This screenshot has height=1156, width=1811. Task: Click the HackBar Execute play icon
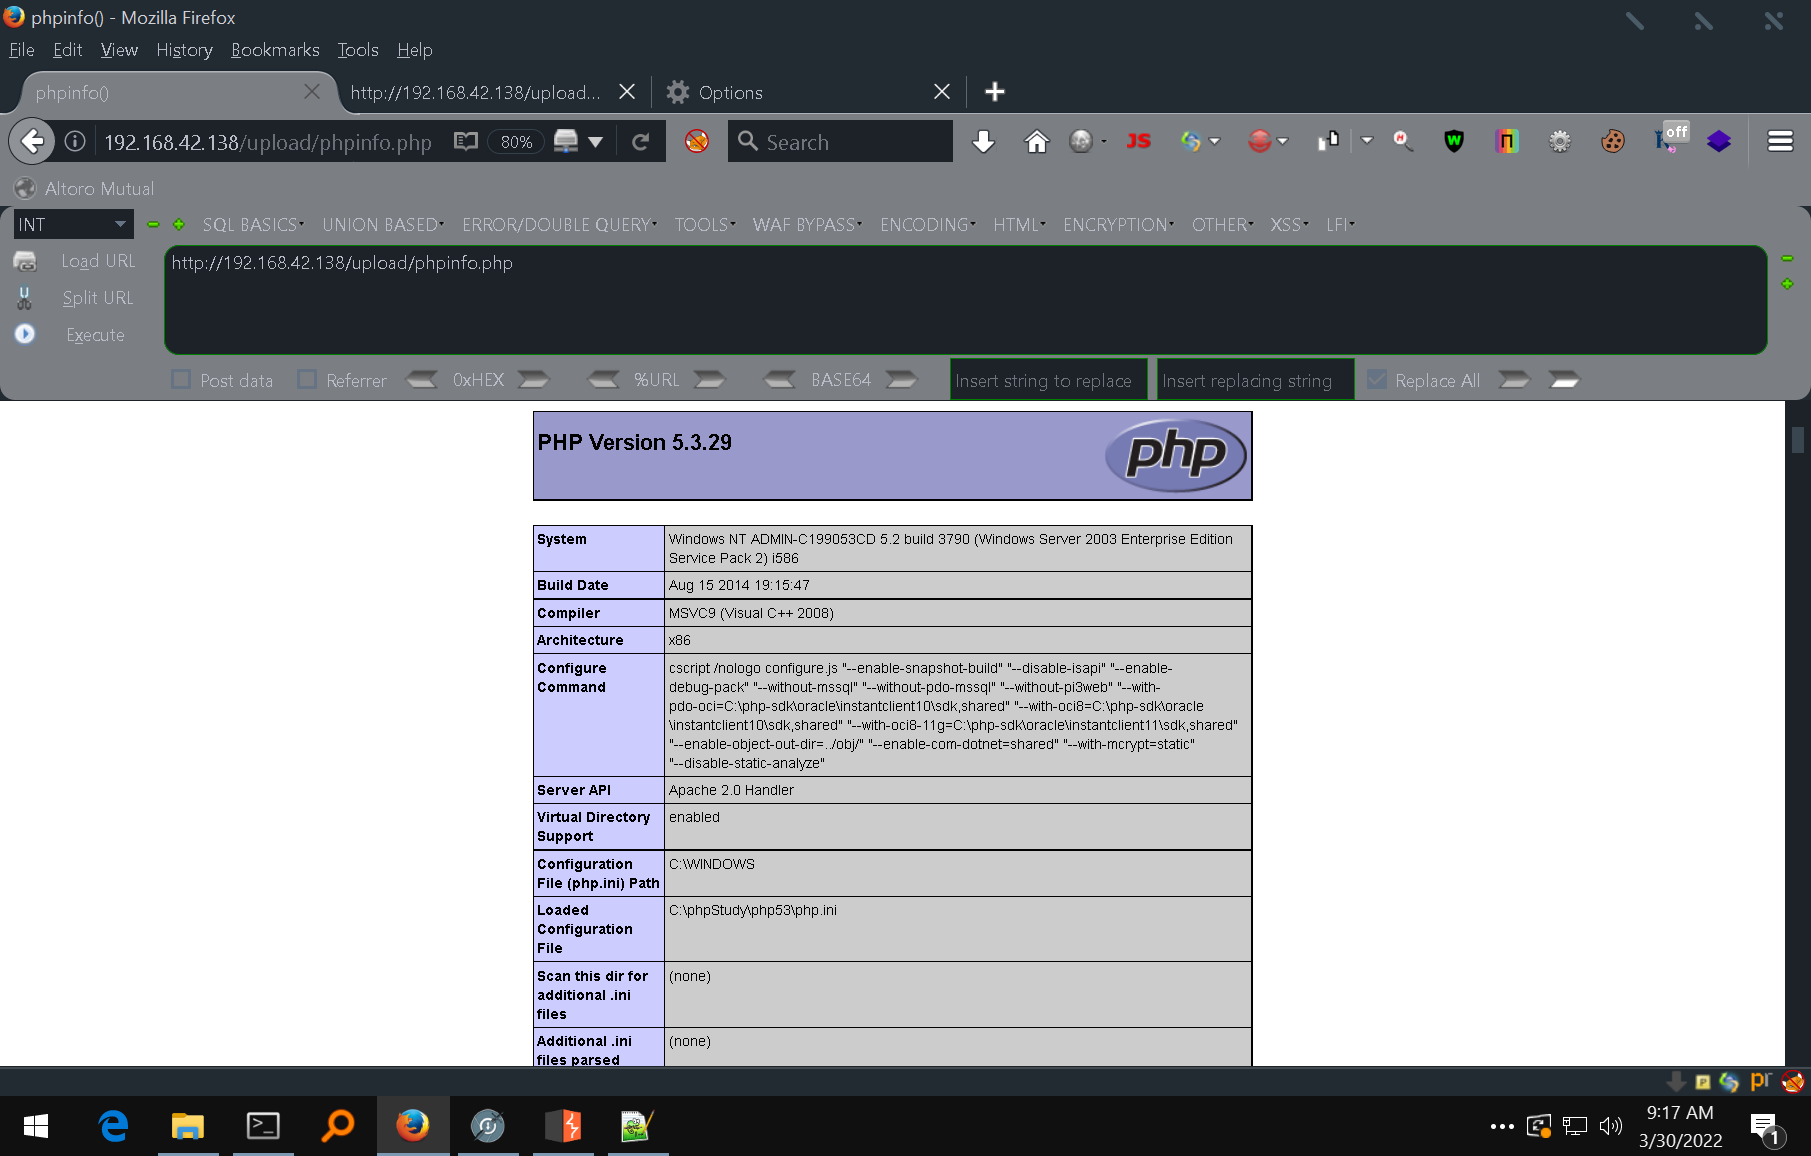[x=25, y=334]
